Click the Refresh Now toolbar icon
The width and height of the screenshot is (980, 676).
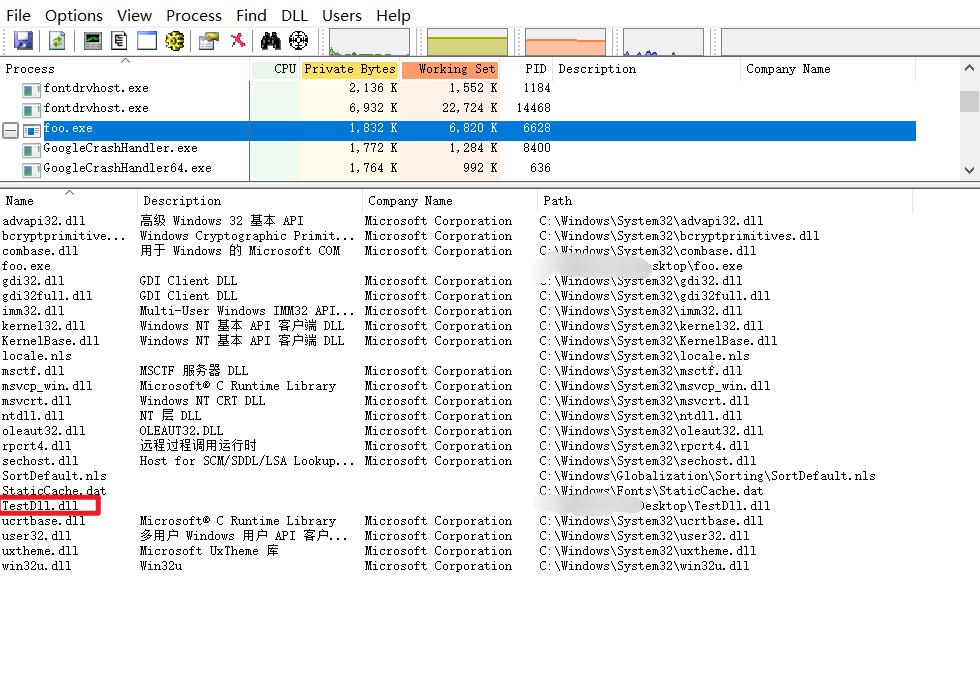[57, 41]
